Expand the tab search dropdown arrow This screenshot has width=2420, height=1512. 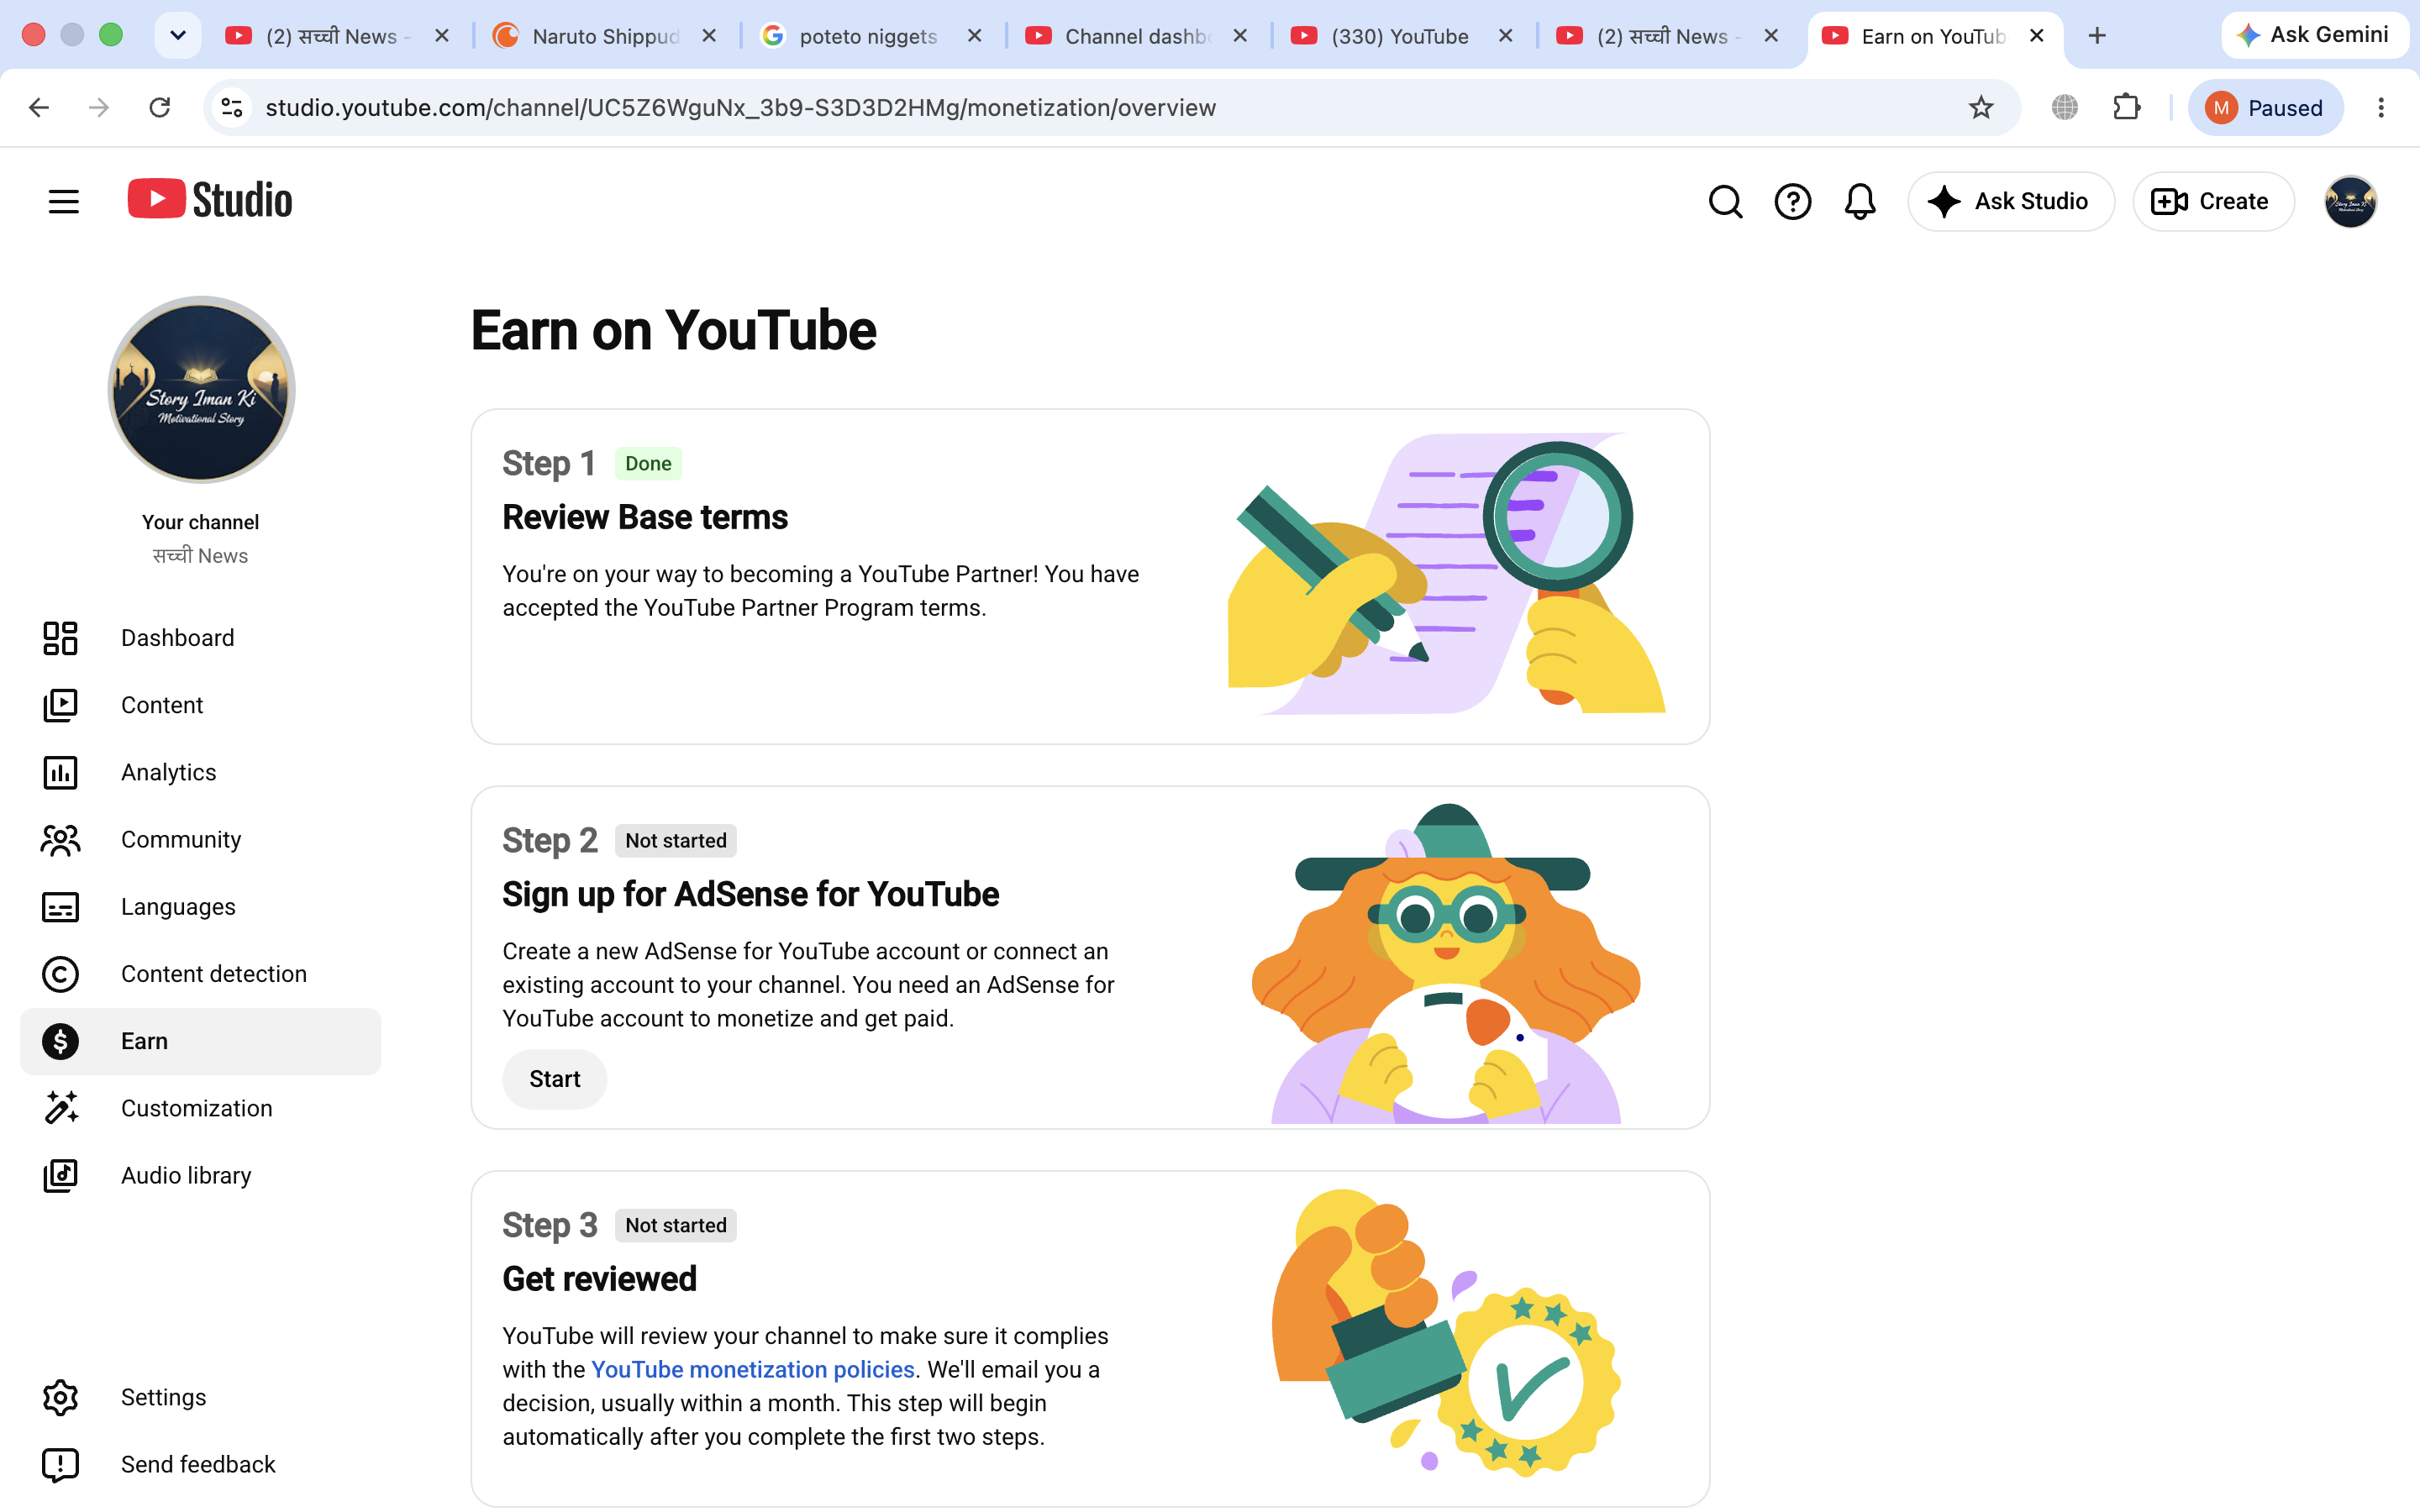pyautogui.click(x=178, y=36)
